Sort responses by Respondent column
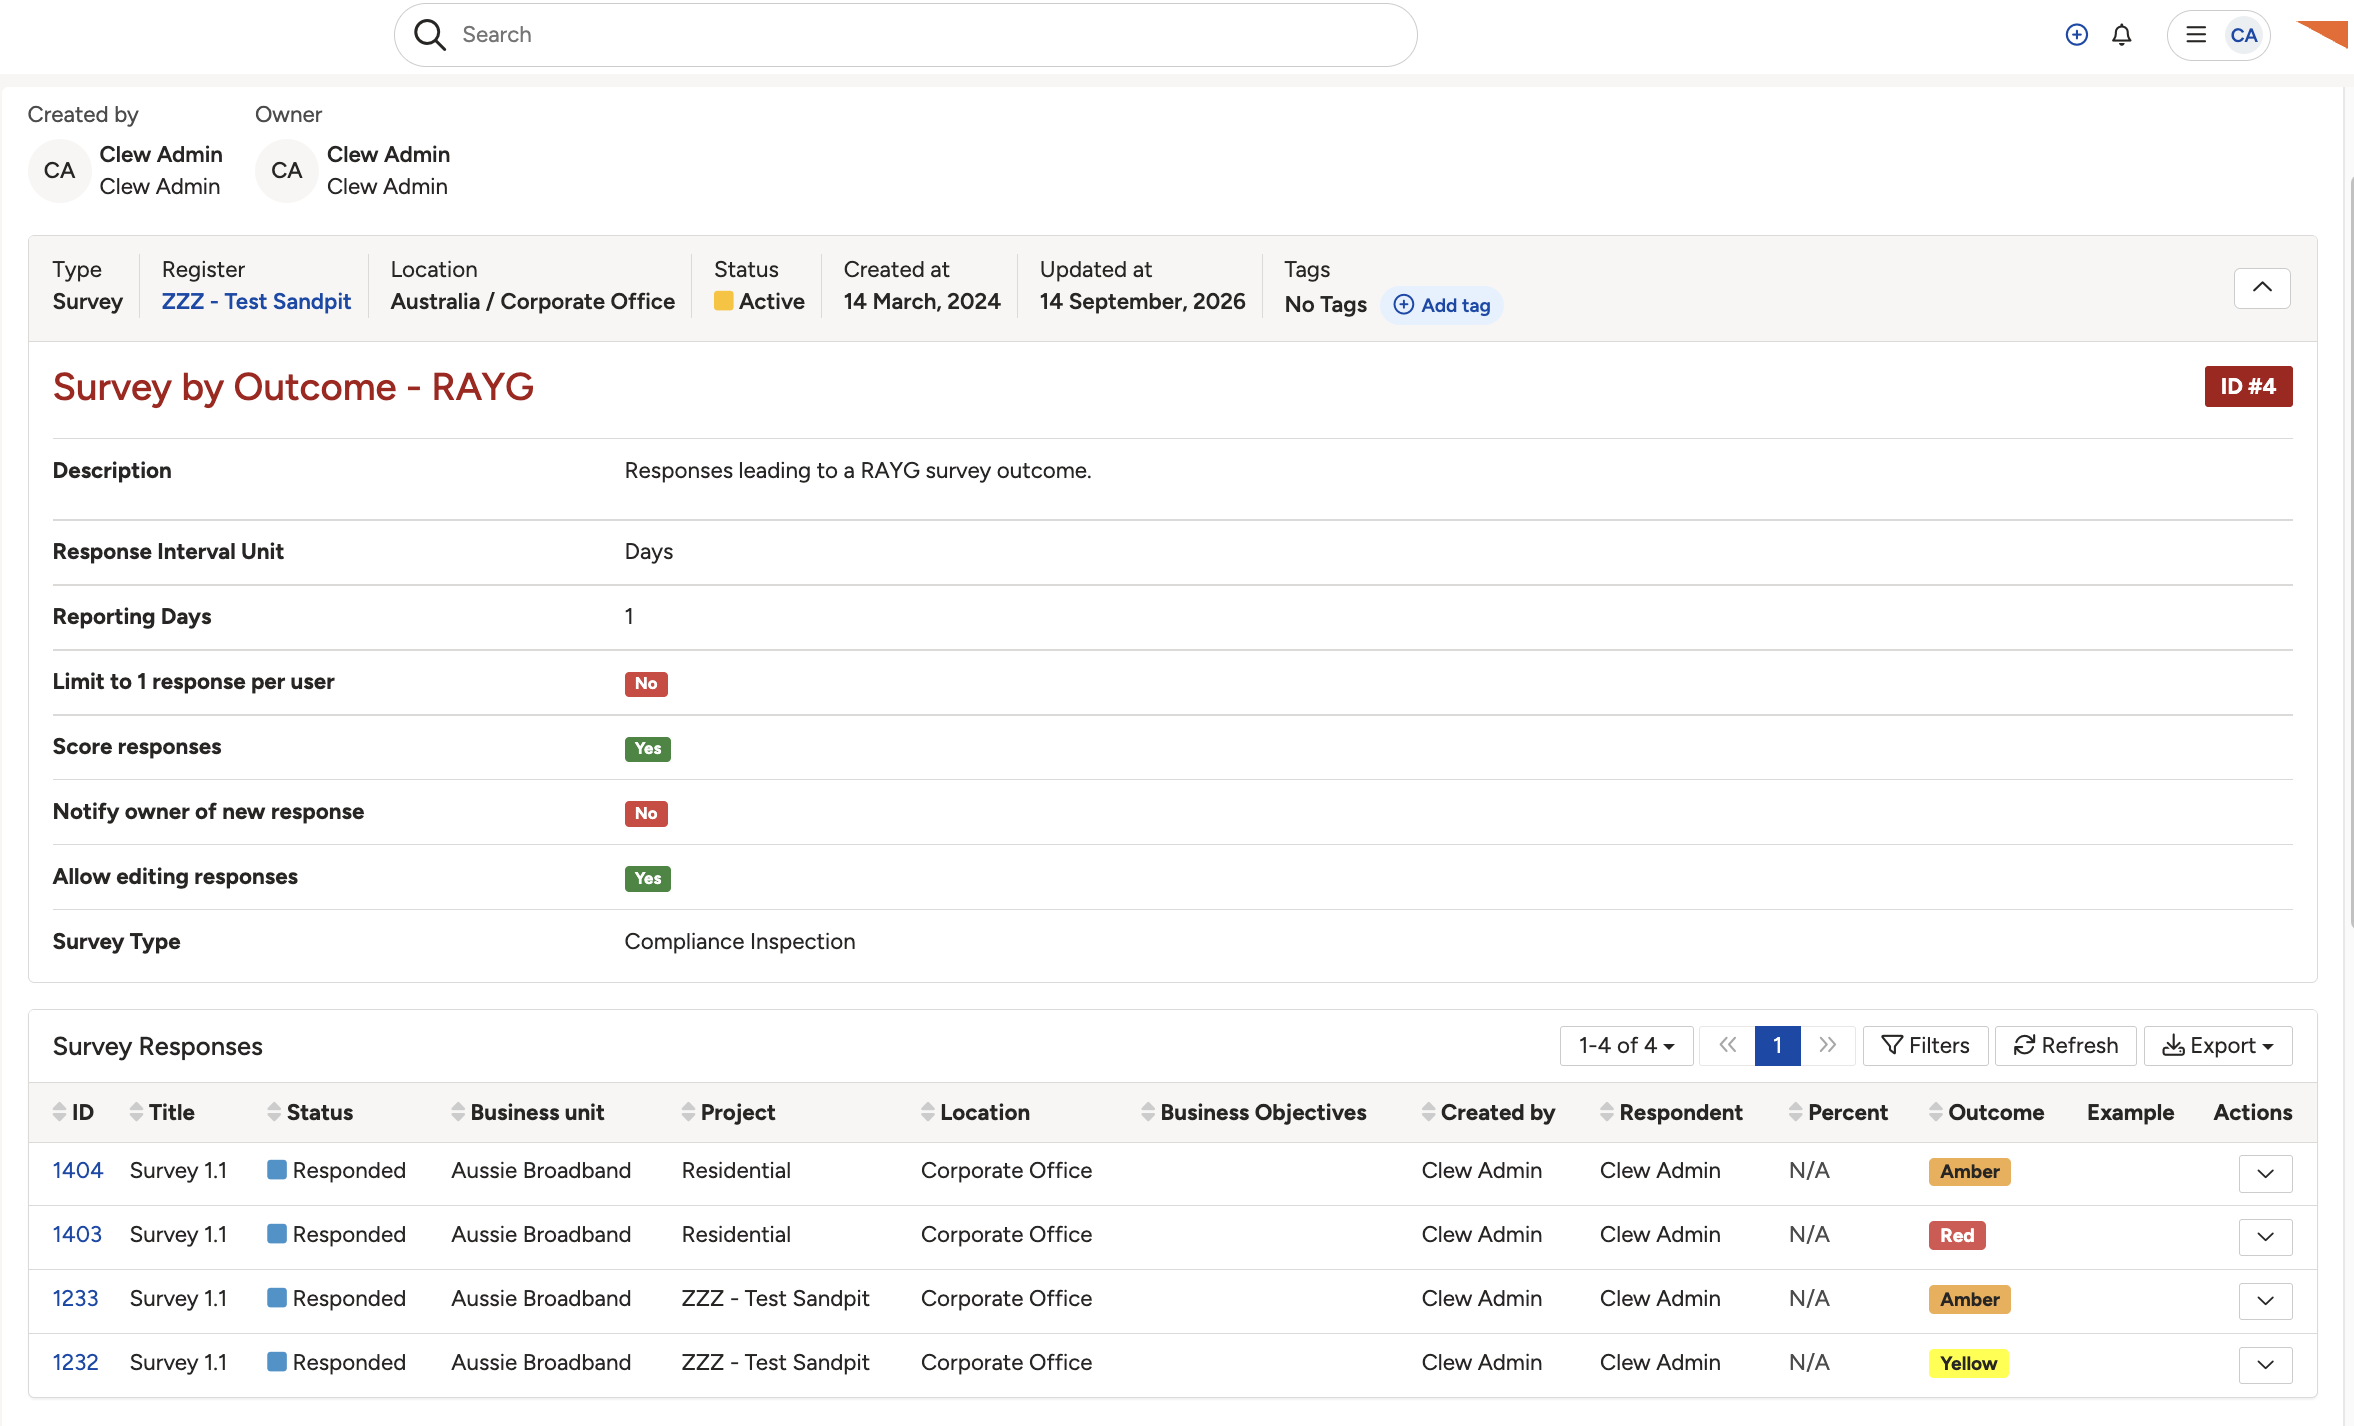Screen dimensions: 2354x1426 1671,1112
